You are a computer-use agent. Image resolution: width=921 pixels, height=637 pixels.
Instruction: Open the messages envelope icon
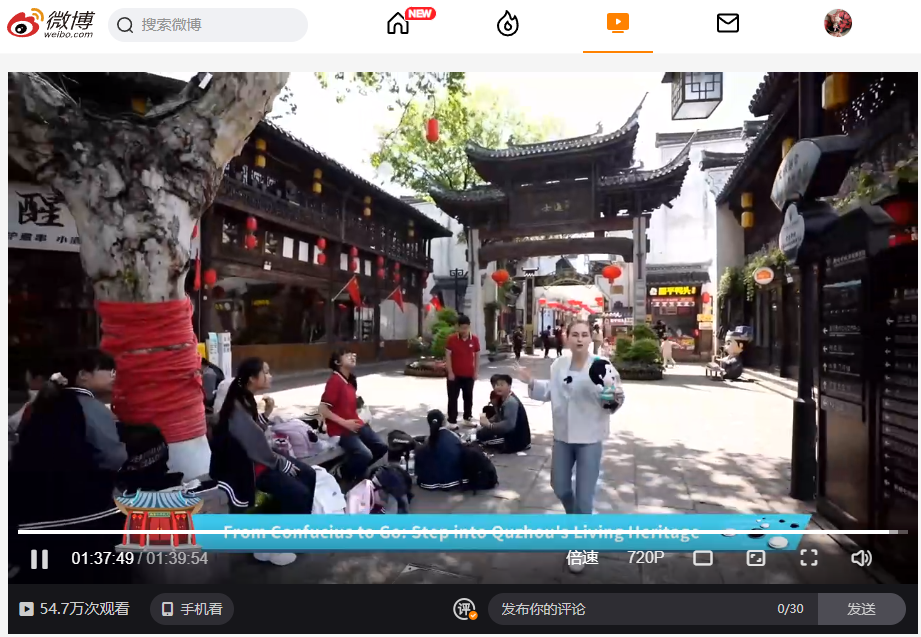pos(728,23)
